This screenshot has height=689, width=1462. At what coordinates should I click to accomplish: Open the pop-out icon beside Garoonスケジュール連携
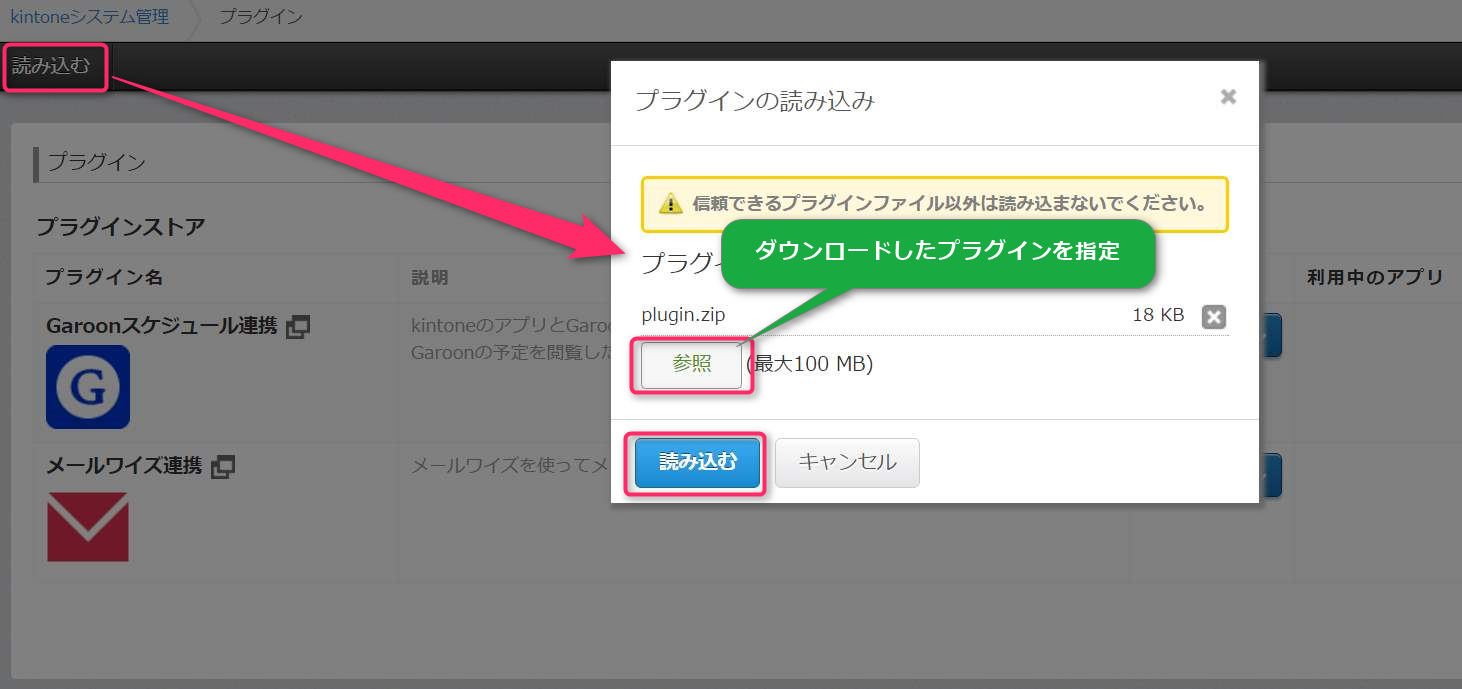click(298, 326)
